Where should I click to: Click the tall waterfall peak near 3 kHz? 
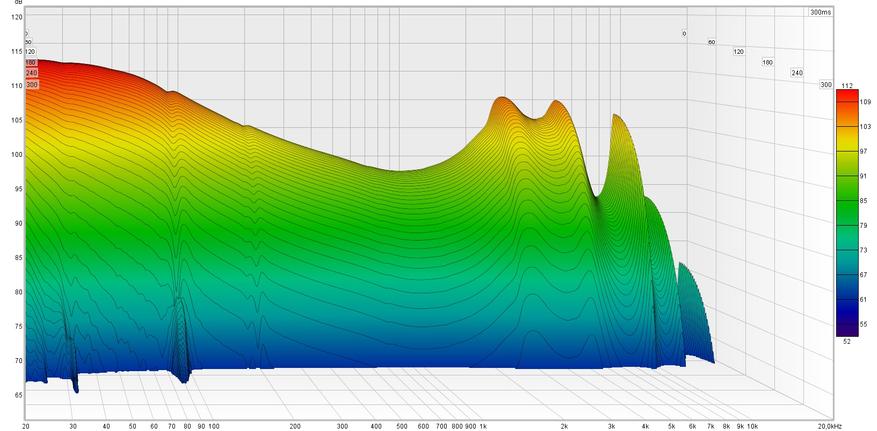tap(619, 119)
